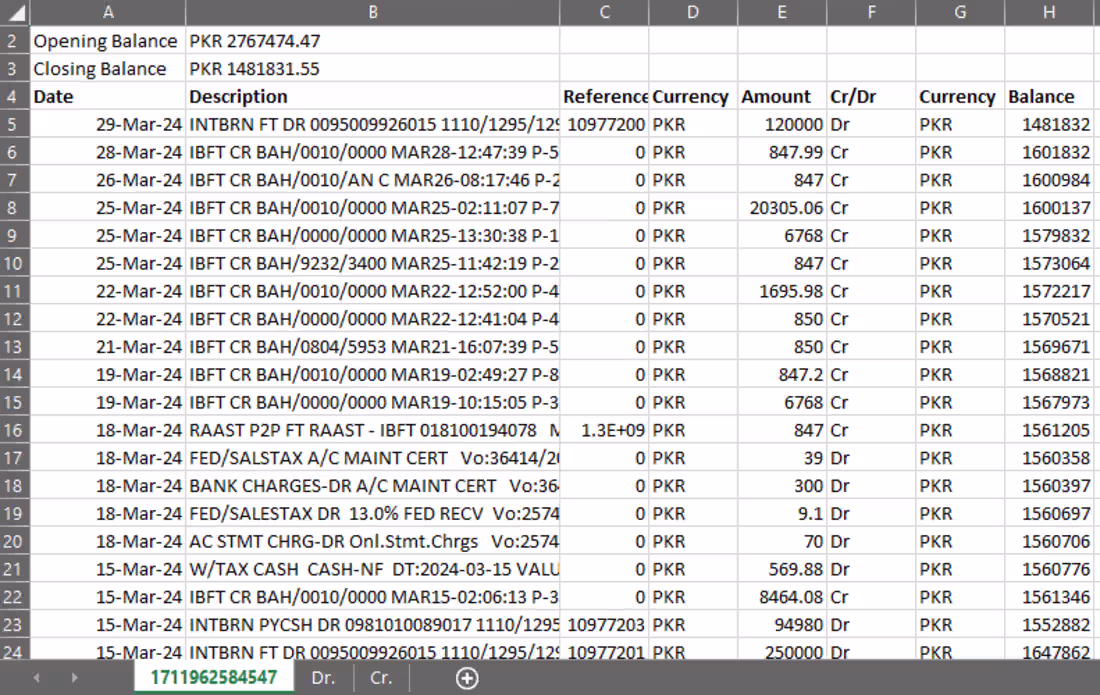Click the RAAST P2P description cell

pos(372,432)
